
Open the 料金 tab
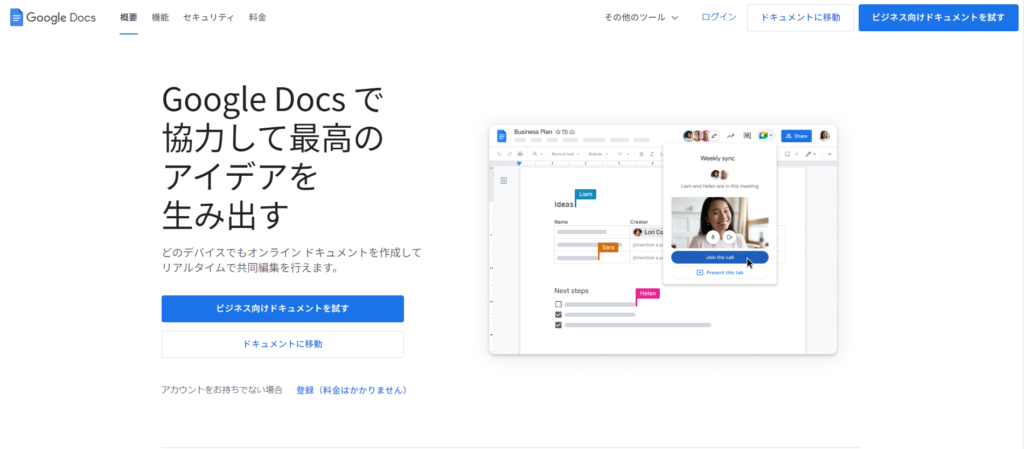click(x=257, y=18)
